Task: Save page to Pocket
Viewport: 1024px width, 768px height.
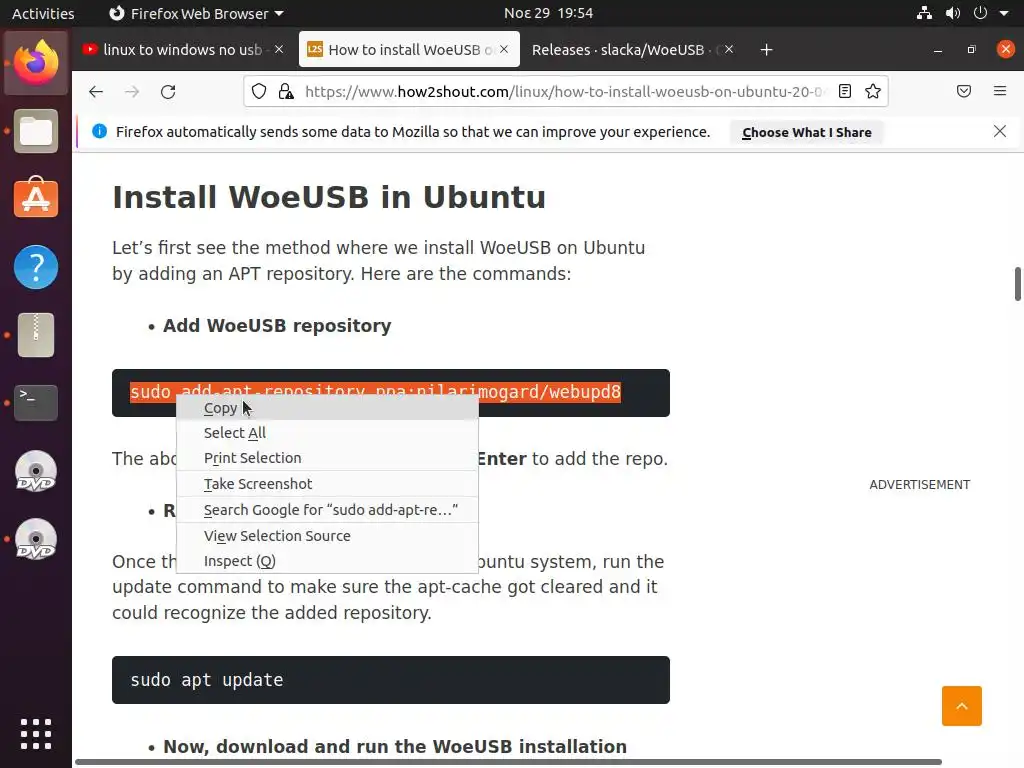Action: [x=964, y=91]
